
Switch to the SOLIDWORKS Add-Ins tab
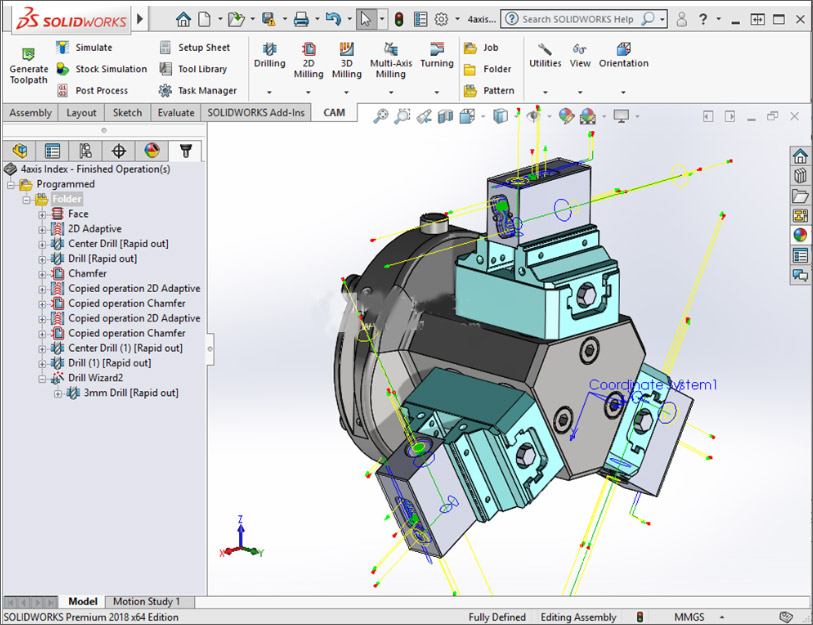(x=255, y=112)
